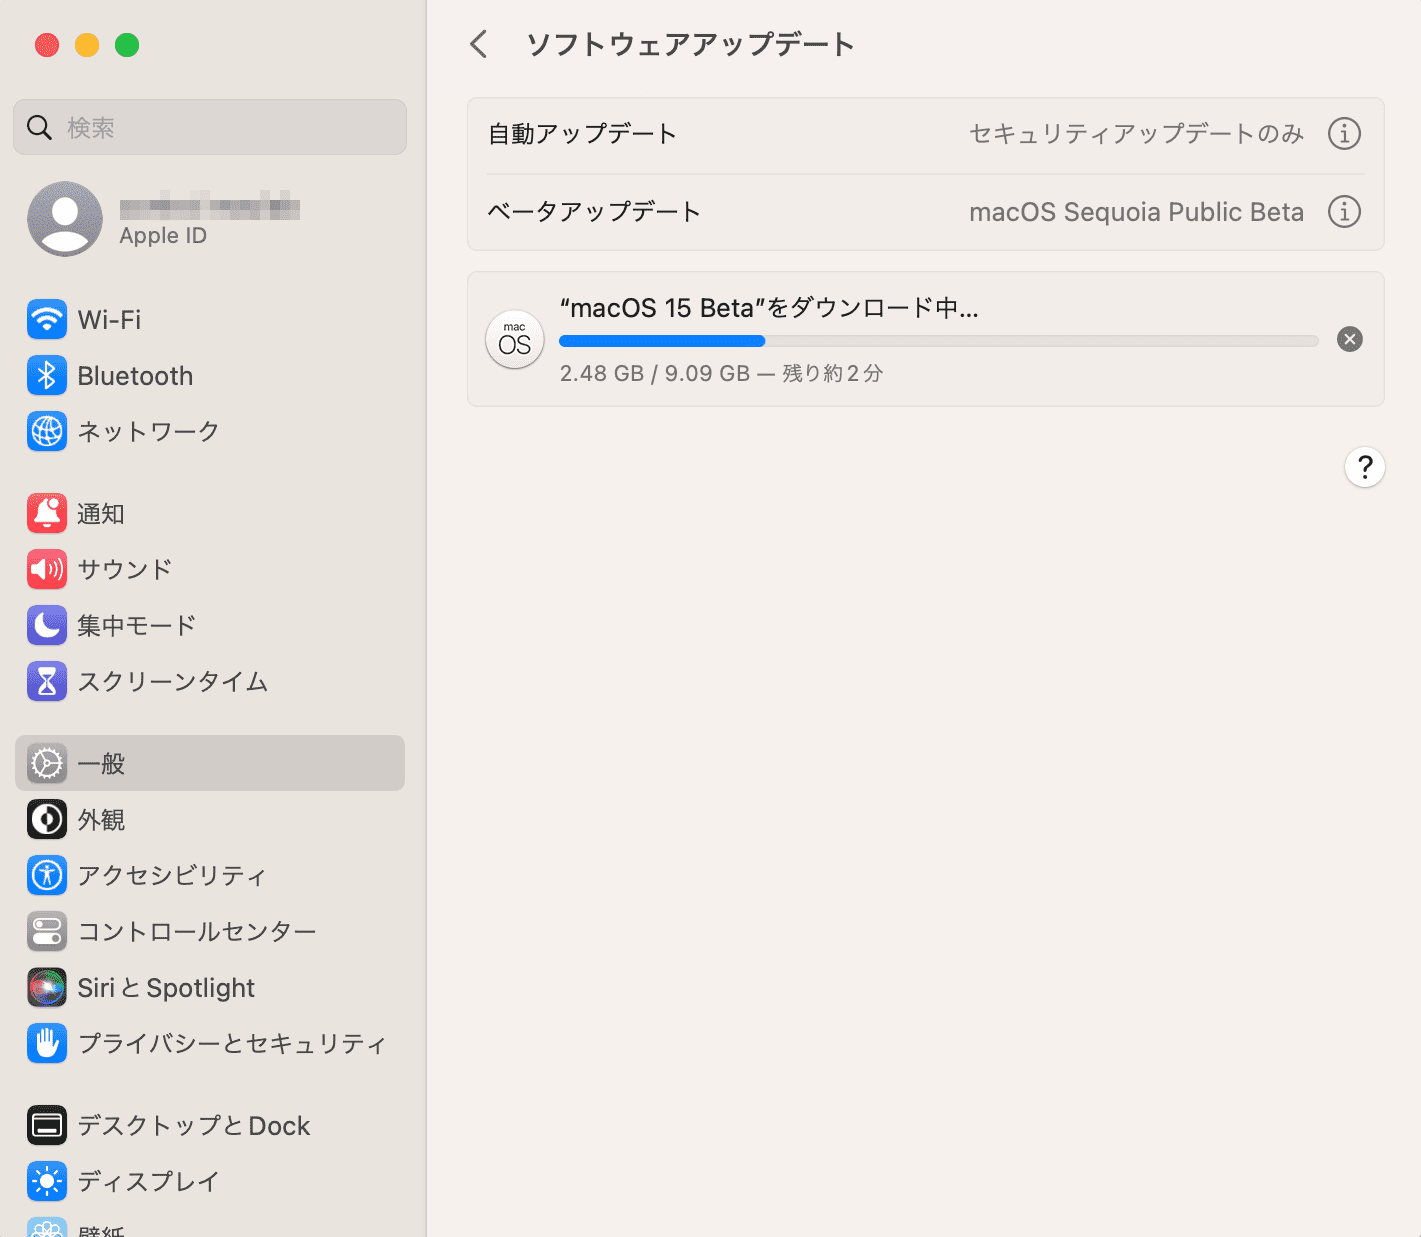The height and width of the screenshot is (1237, 1421).
Task: Click the gear icon for 一般
Action: tap(47, 763)
